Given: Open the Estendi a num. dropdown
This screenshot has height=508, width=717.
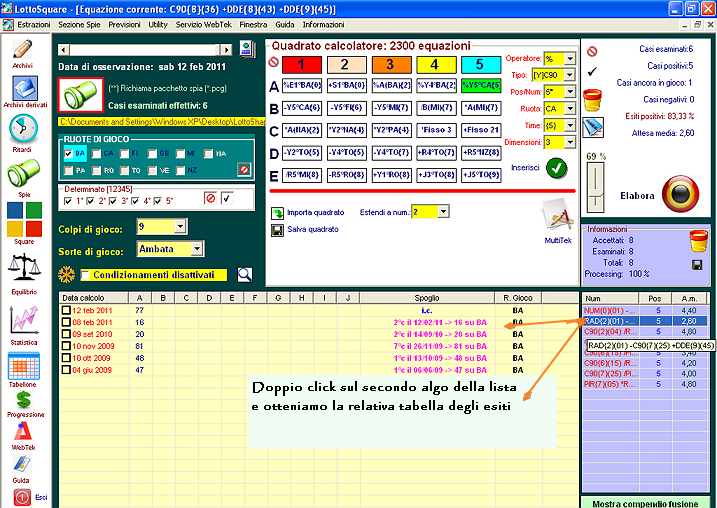Looking at the screenshot, I should click(x=443, y=212).
